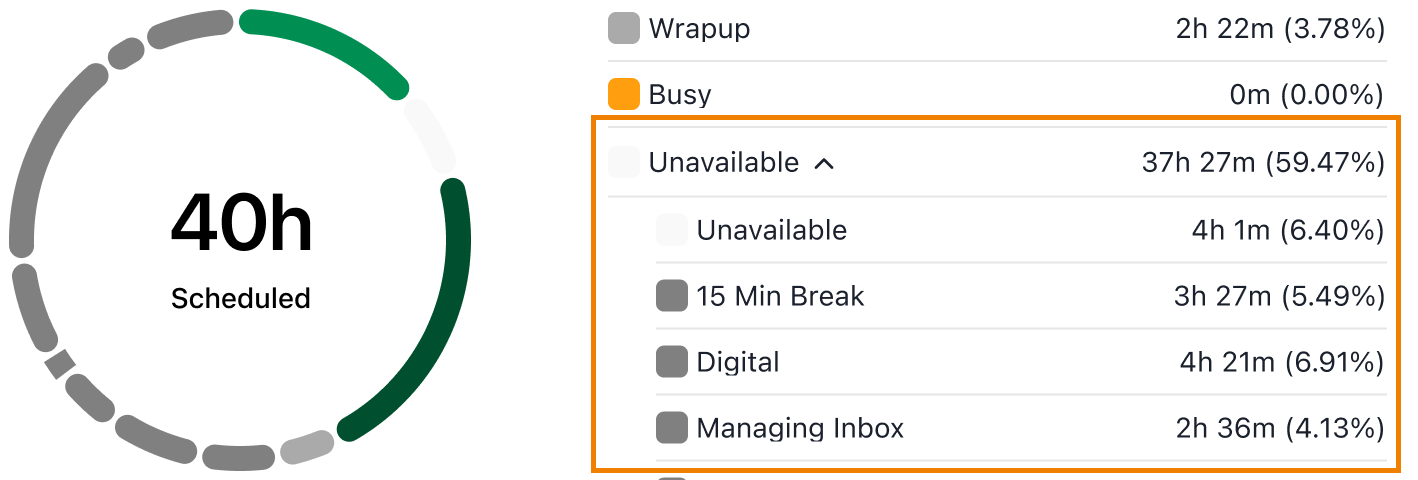Screen dimensions: 1418x480
Task: Select the Digital sub-item label
Action: (x=738, y=362)
